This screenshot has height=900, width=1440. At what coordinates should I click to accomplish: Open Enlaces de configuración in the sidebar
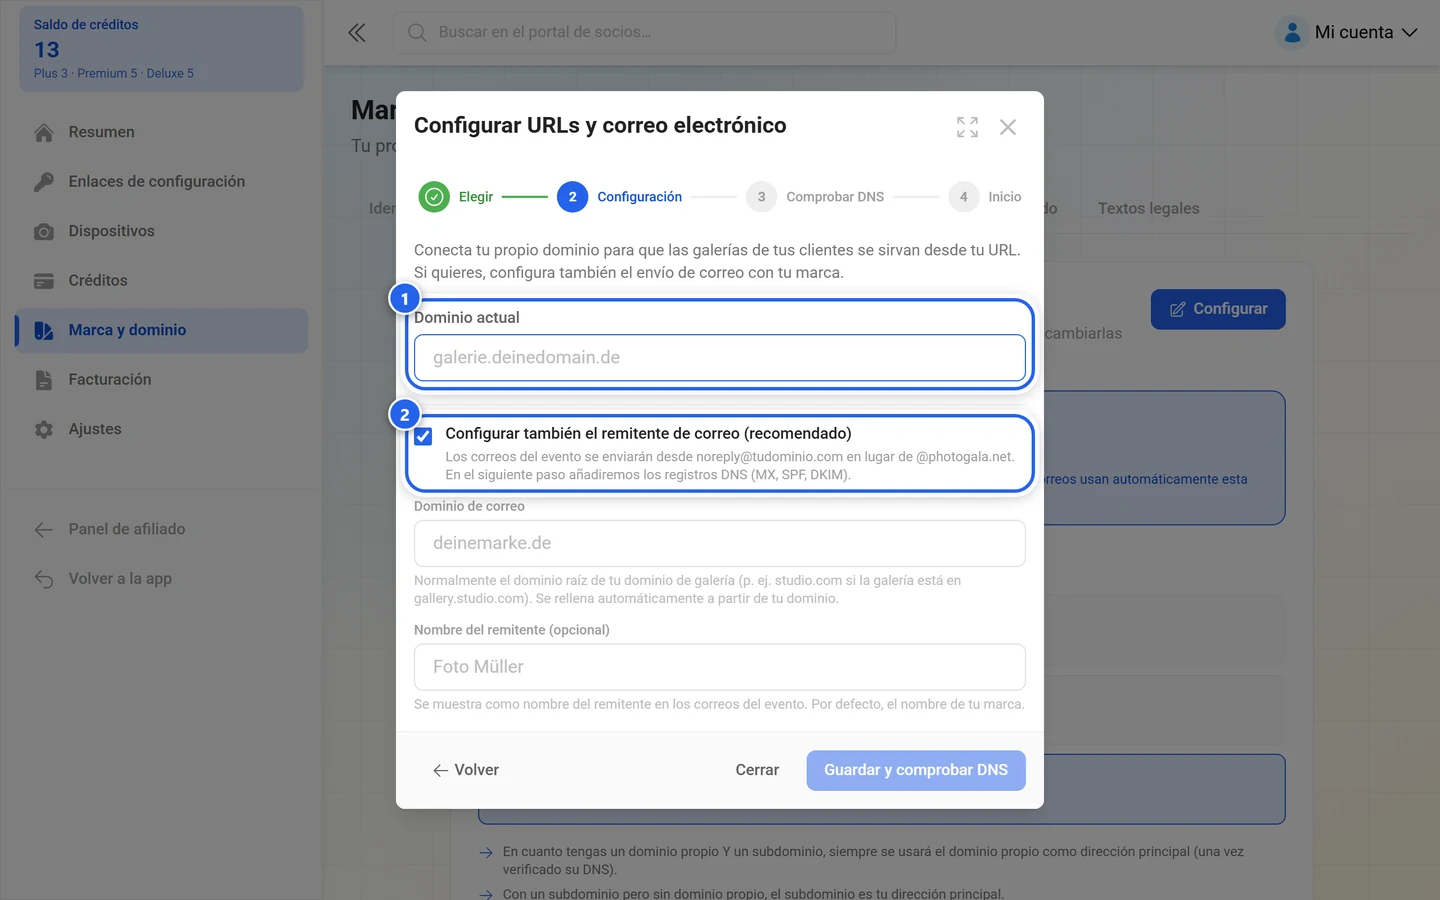click(x=162, y=182)
